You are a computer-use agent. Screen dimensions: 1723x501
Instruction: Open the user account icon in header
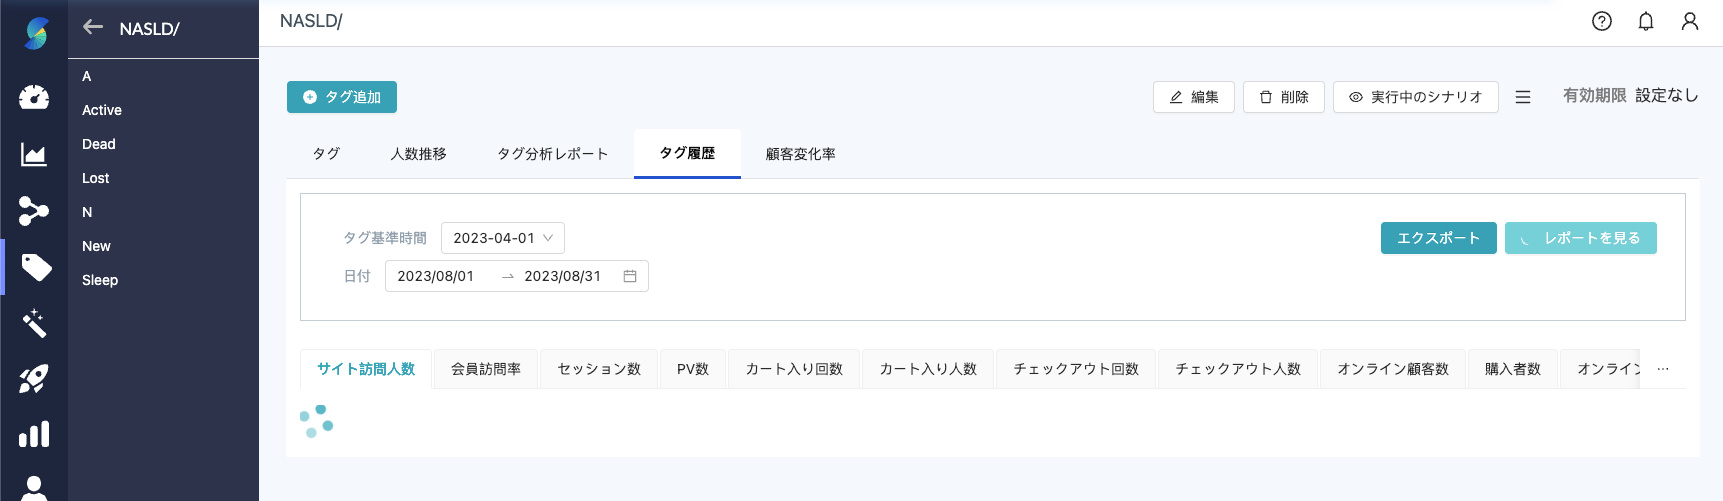[1690, 21]
